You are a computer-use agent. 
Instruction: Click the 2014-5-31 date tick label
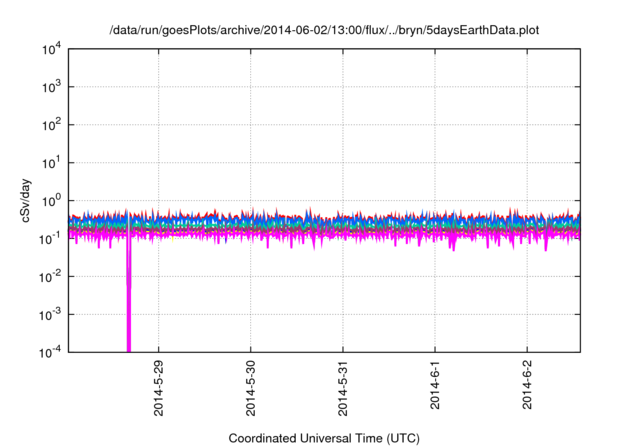[343, 388]
